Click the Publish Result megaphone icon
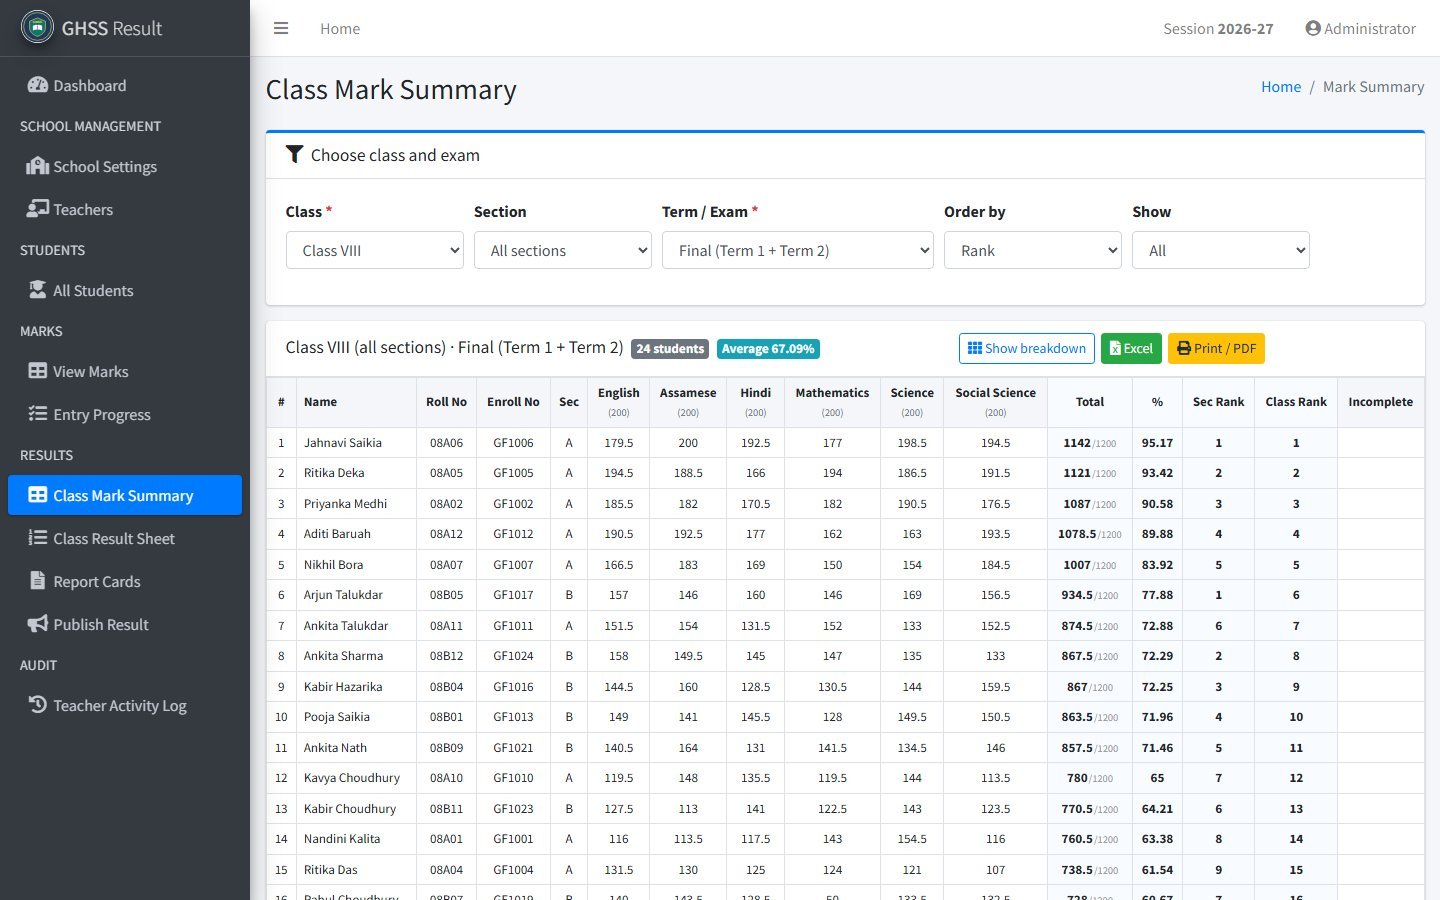Screen dimensions: 1440x900 tap(38, 624)
